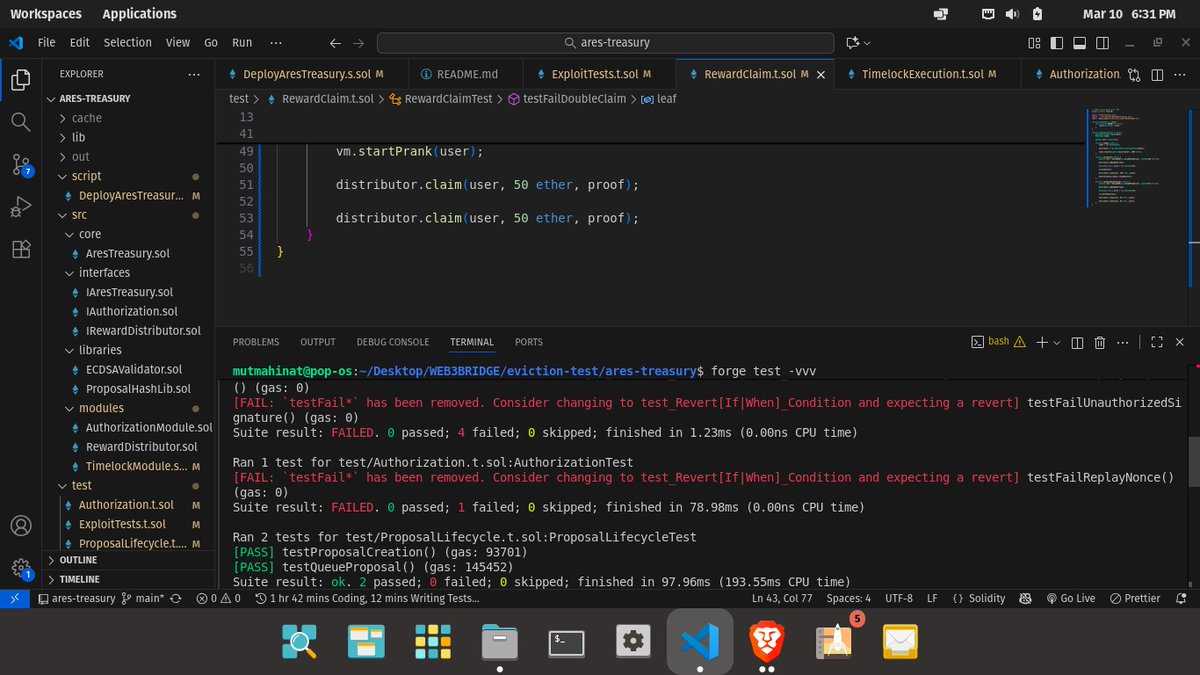Image resolution: width=1200 pixels, height=675 pixels.
Task: Maximize the terminal panel size
Action: tap(1157, 342)
